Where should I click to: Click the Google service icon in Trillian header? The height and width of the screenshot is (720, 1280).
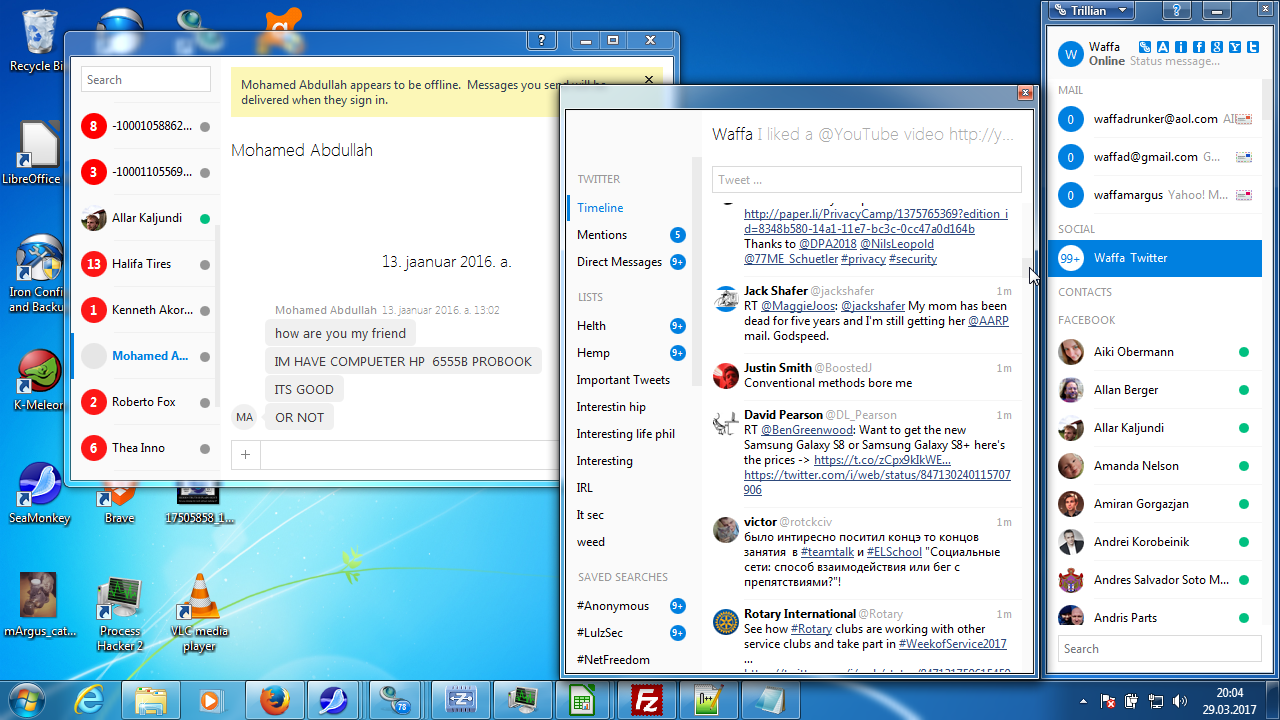click(x=1217, y=47)
